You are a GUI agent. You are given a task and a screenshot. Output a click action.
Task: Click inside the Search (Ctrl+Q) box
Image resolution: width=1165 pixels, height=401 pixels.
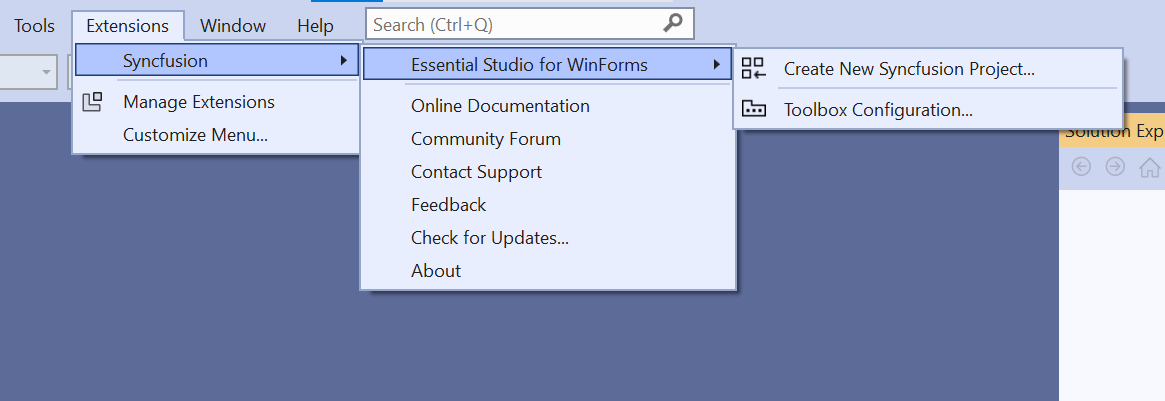[510, 24]
